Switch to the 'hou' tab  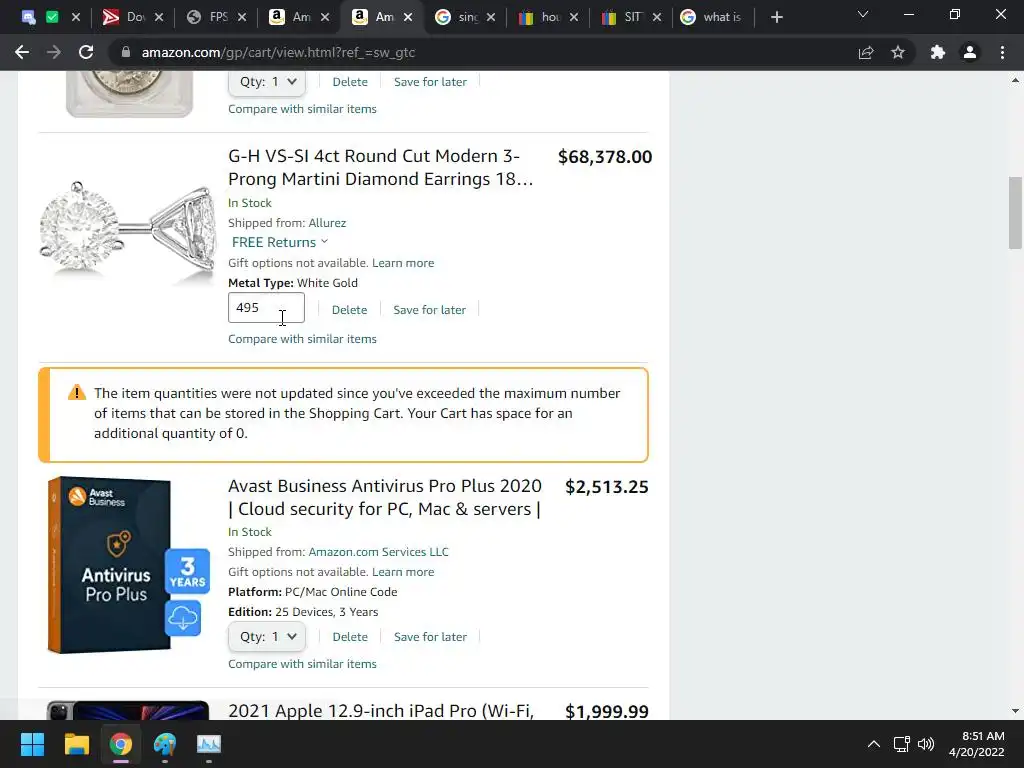click(x=539, y=17)
